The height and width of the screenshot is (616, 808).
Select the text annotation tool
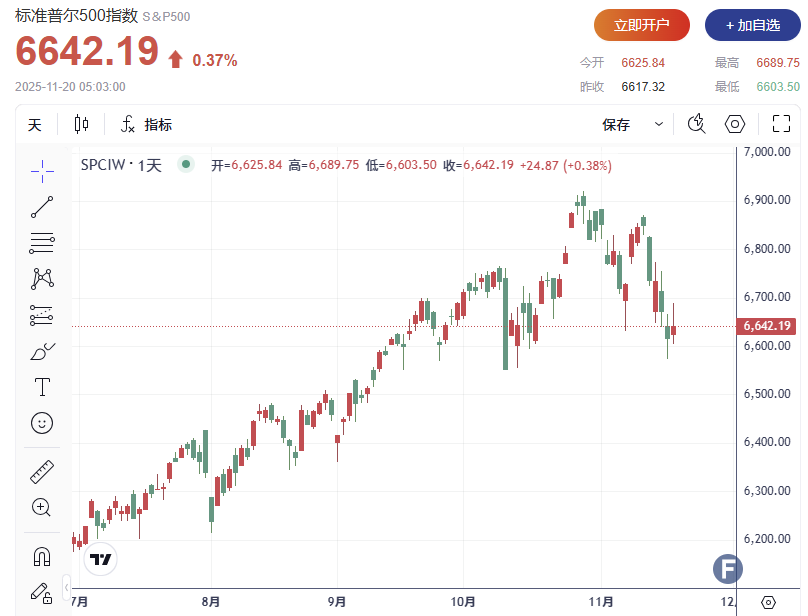(42, 386)
